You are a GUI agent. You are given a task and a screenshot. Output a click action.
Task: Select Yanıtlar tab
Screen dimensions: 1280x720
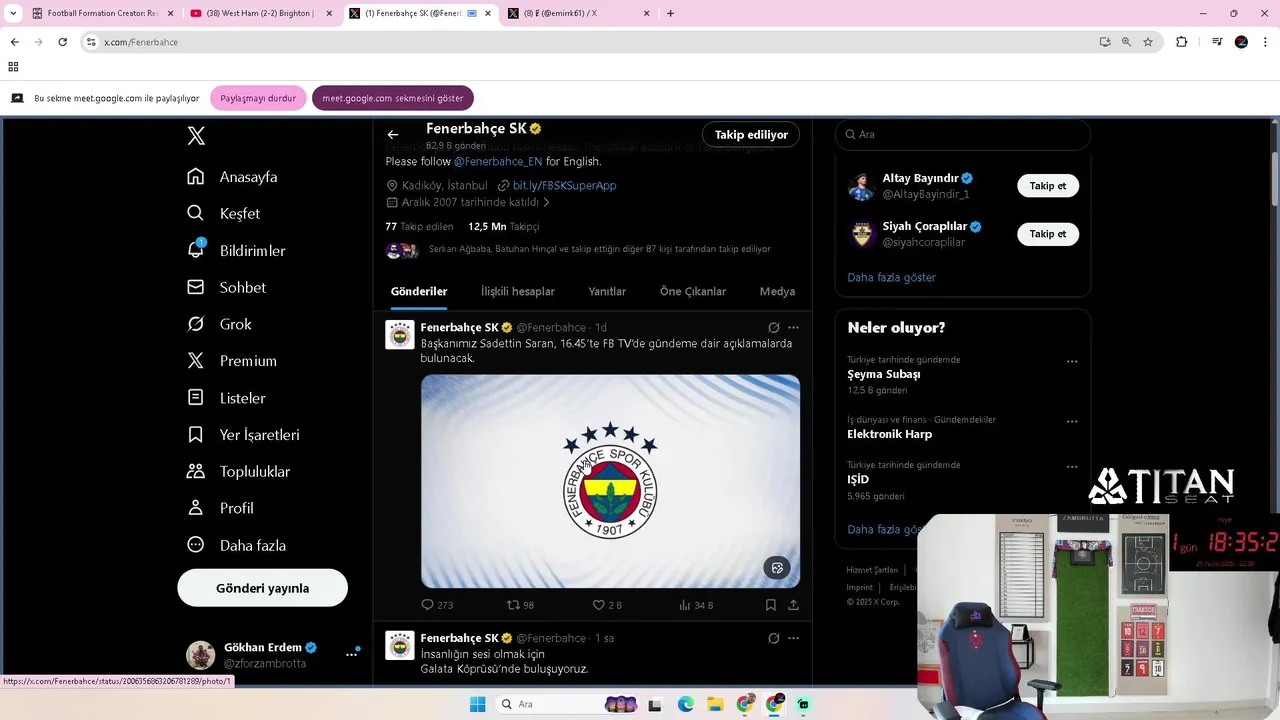[x=607, y=292]
